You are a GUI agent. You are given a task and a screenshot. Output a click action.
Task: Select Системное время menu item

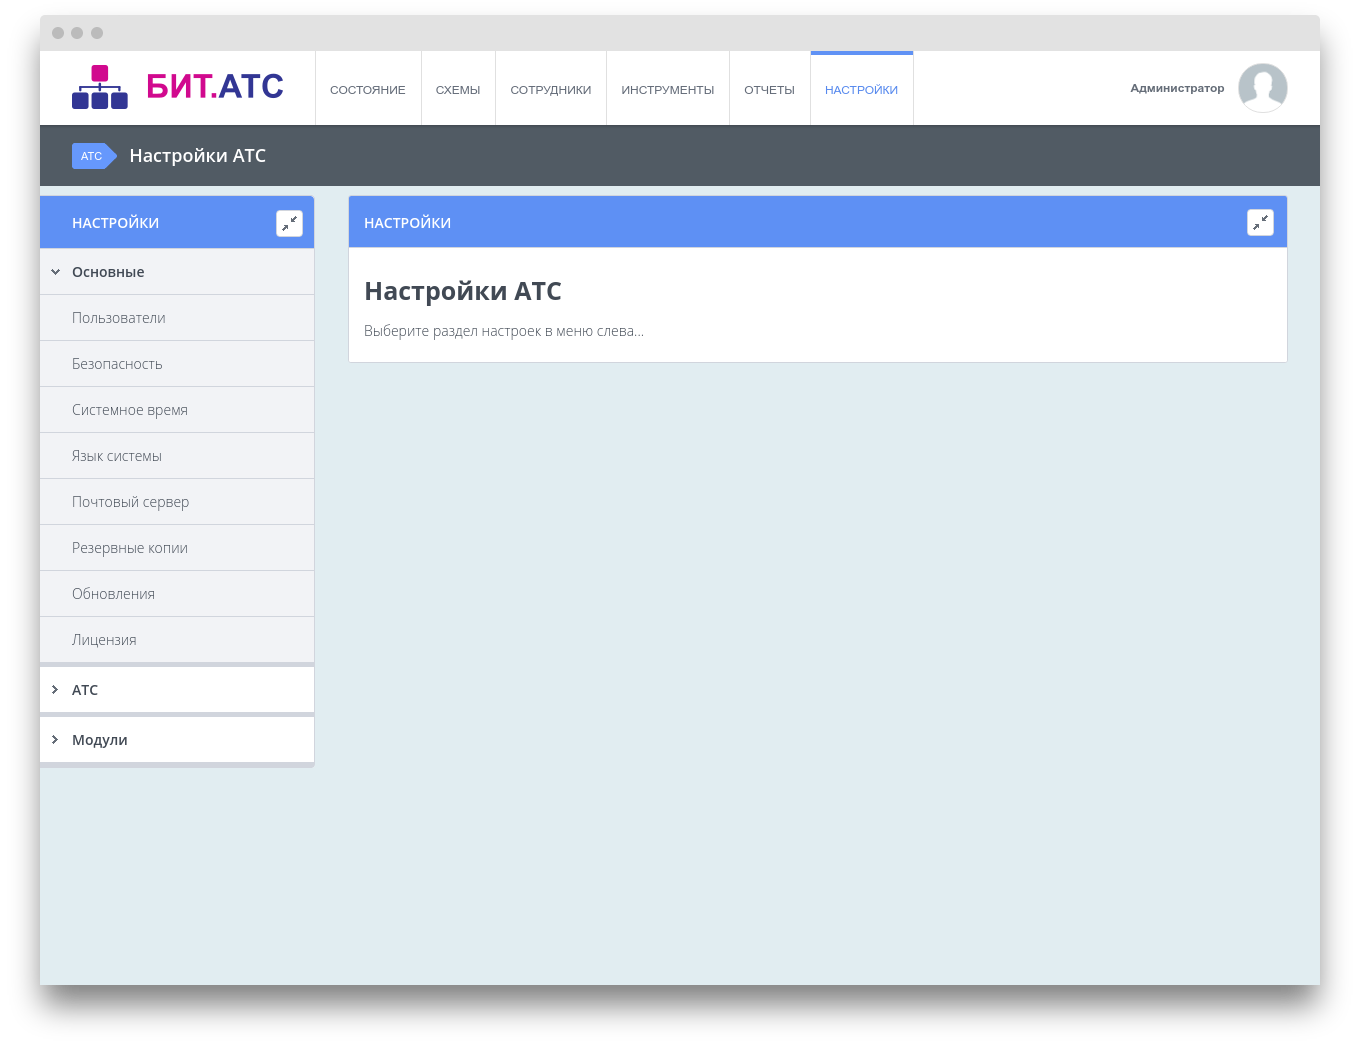point(130,410)
